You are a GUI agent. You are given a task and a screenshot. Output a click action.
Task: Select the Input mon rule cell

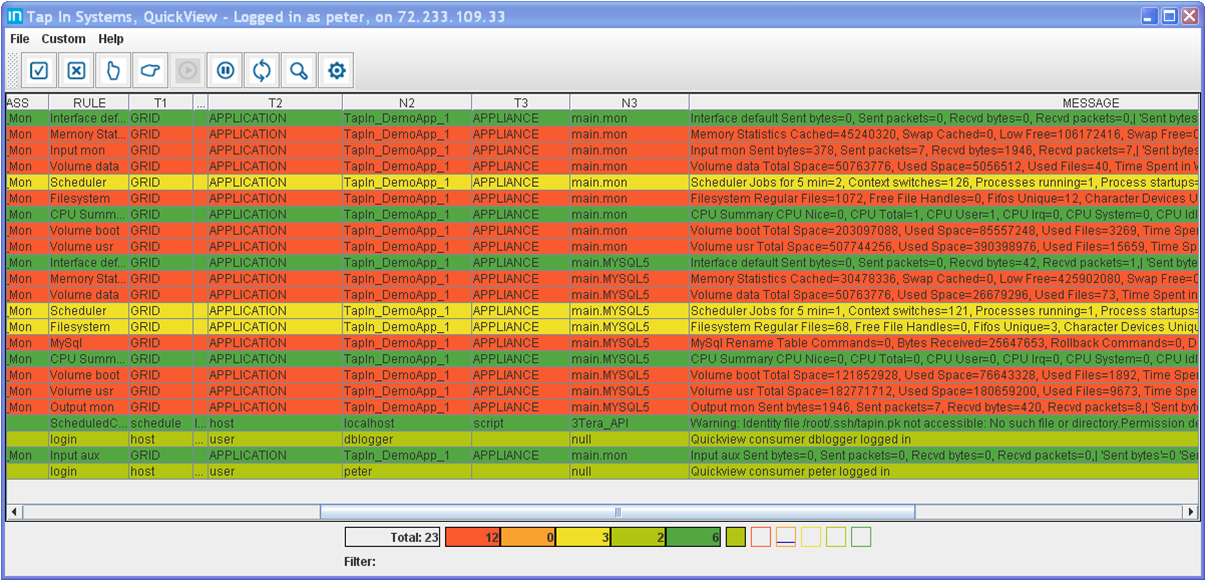[89, 150]
